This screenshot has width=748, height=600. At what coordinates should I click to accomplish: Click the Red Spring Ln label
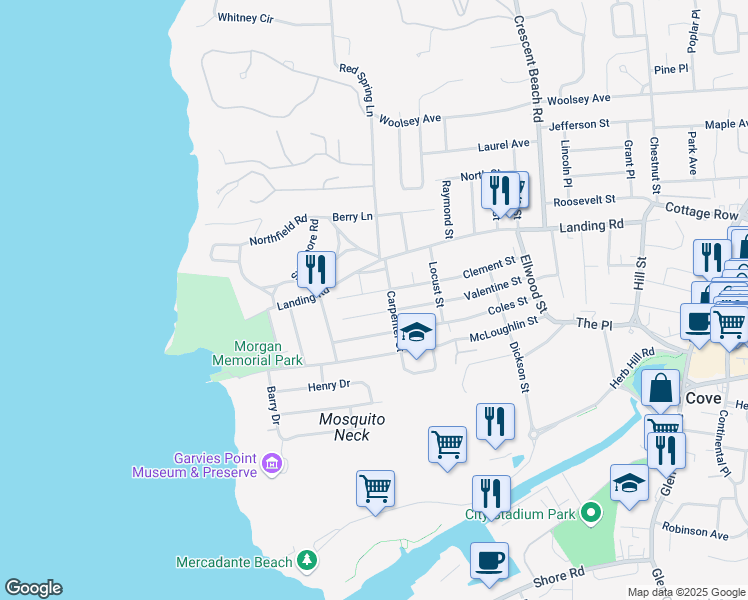[x=357, y=89]
